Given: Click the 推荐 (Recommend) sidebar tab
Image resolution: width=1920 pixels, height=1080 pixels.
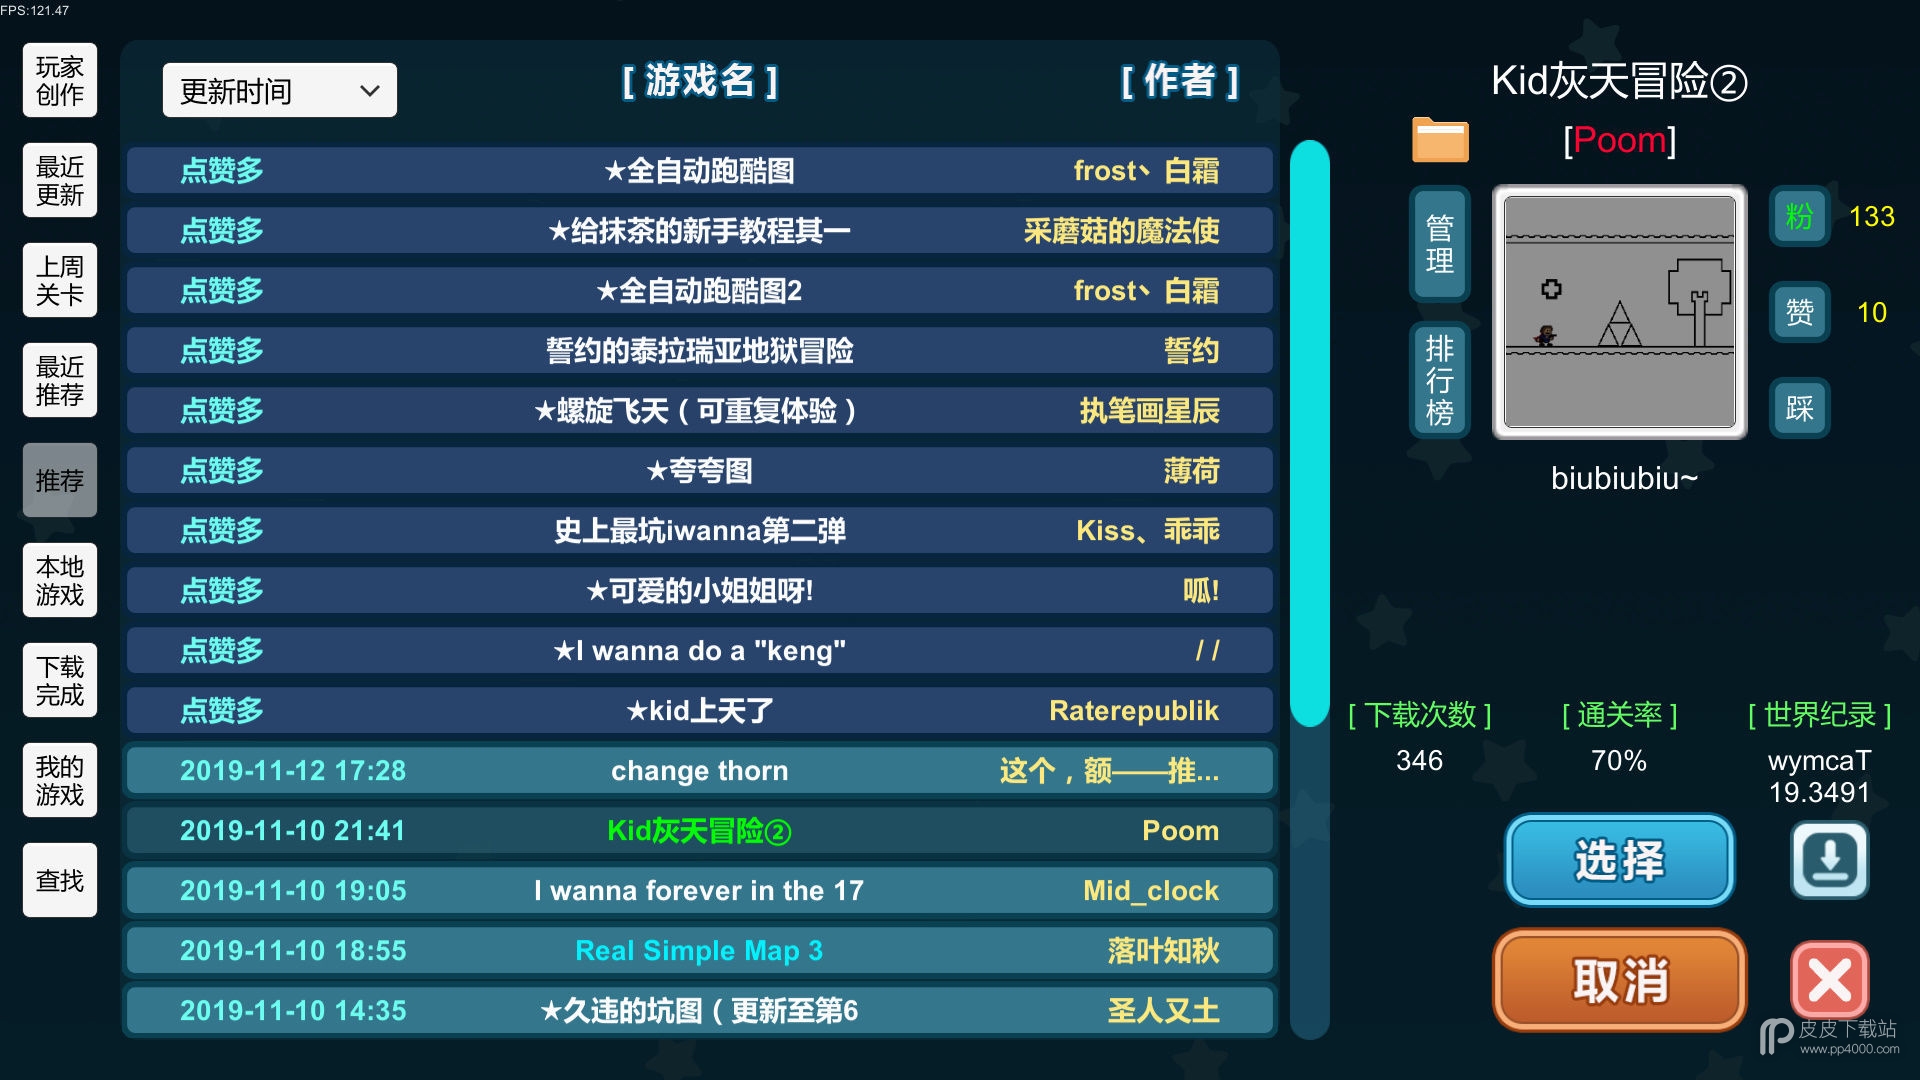Looking at the screenshot, I should [59, 481].
